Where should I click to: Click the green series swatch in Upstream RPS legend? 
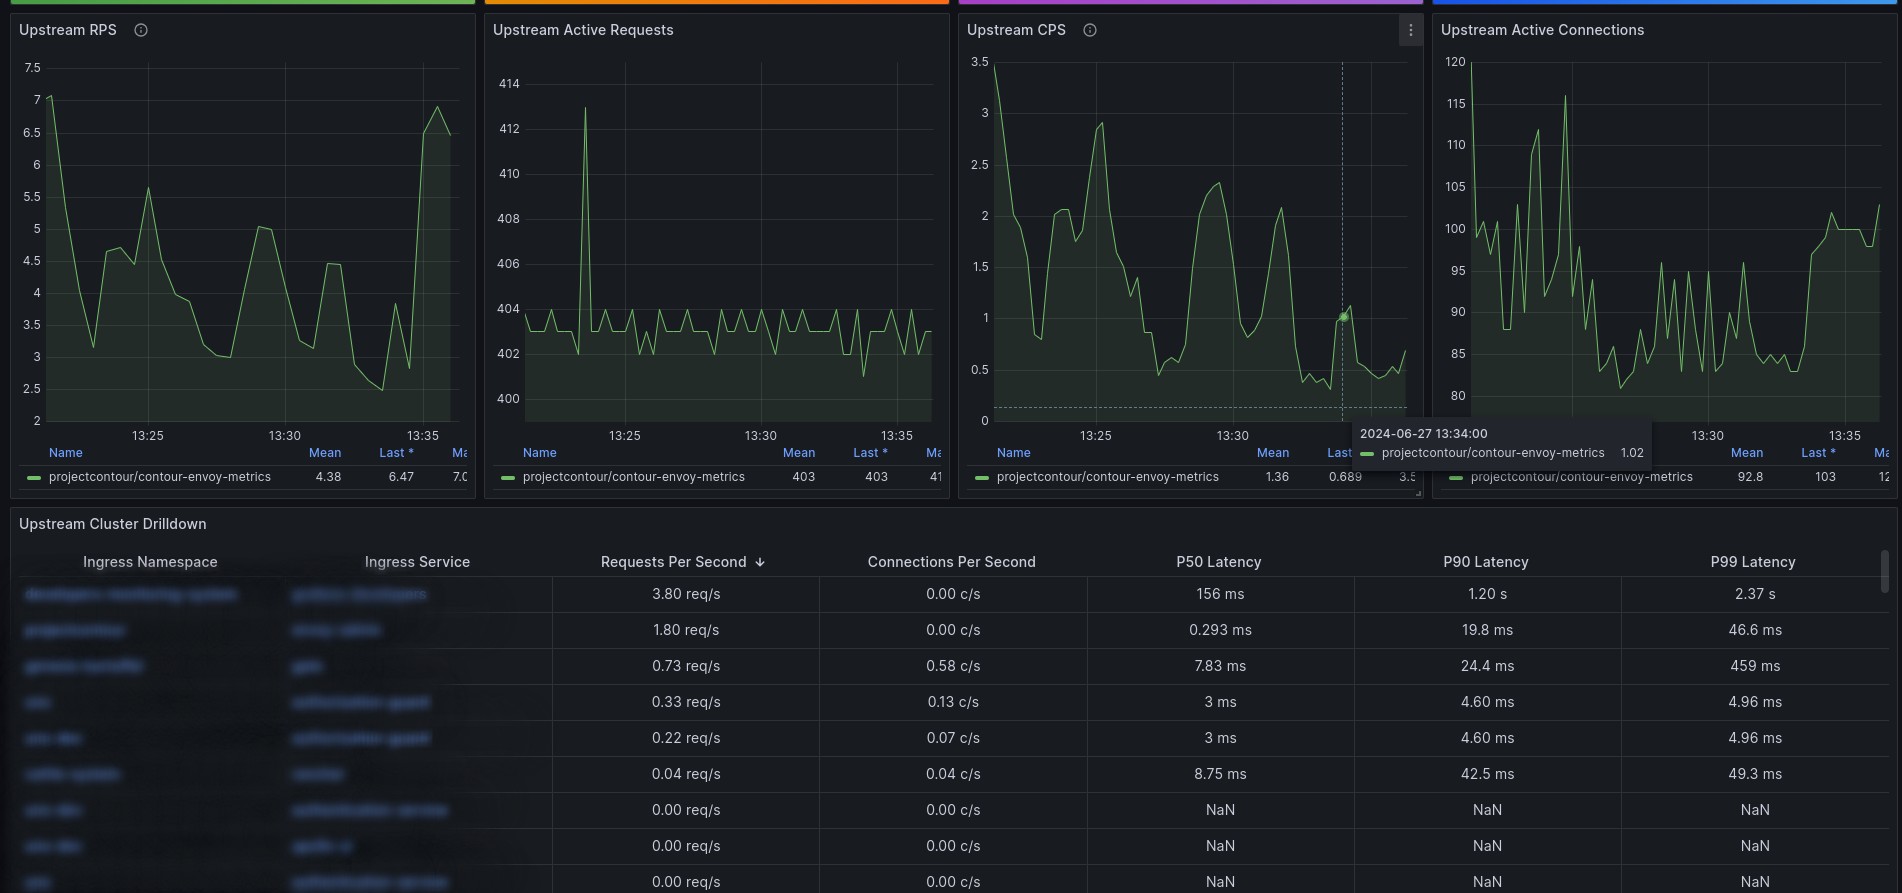pyautogui.click(x=34, y=477)
